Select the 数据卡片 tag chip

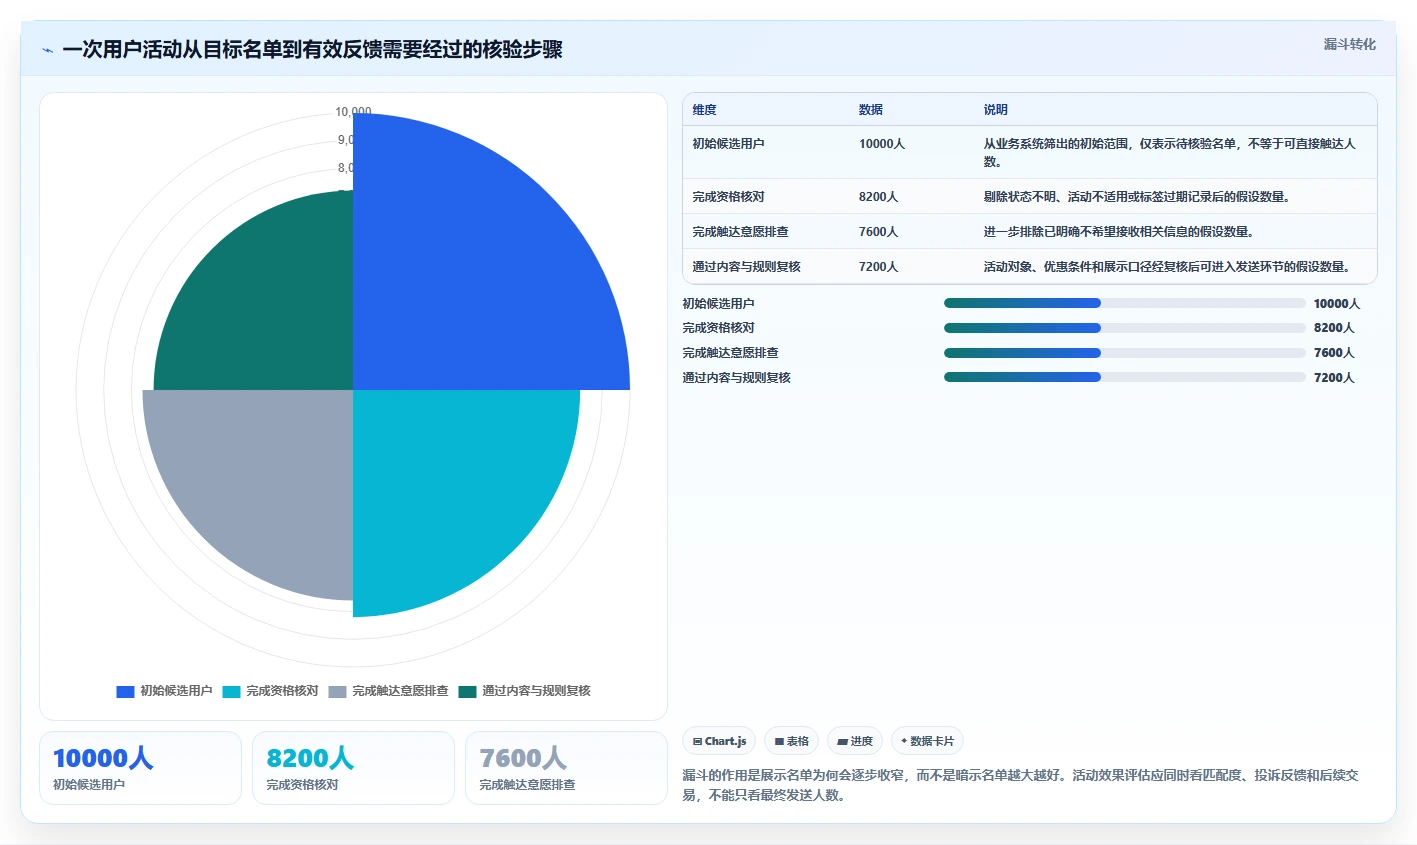[927, 741]
